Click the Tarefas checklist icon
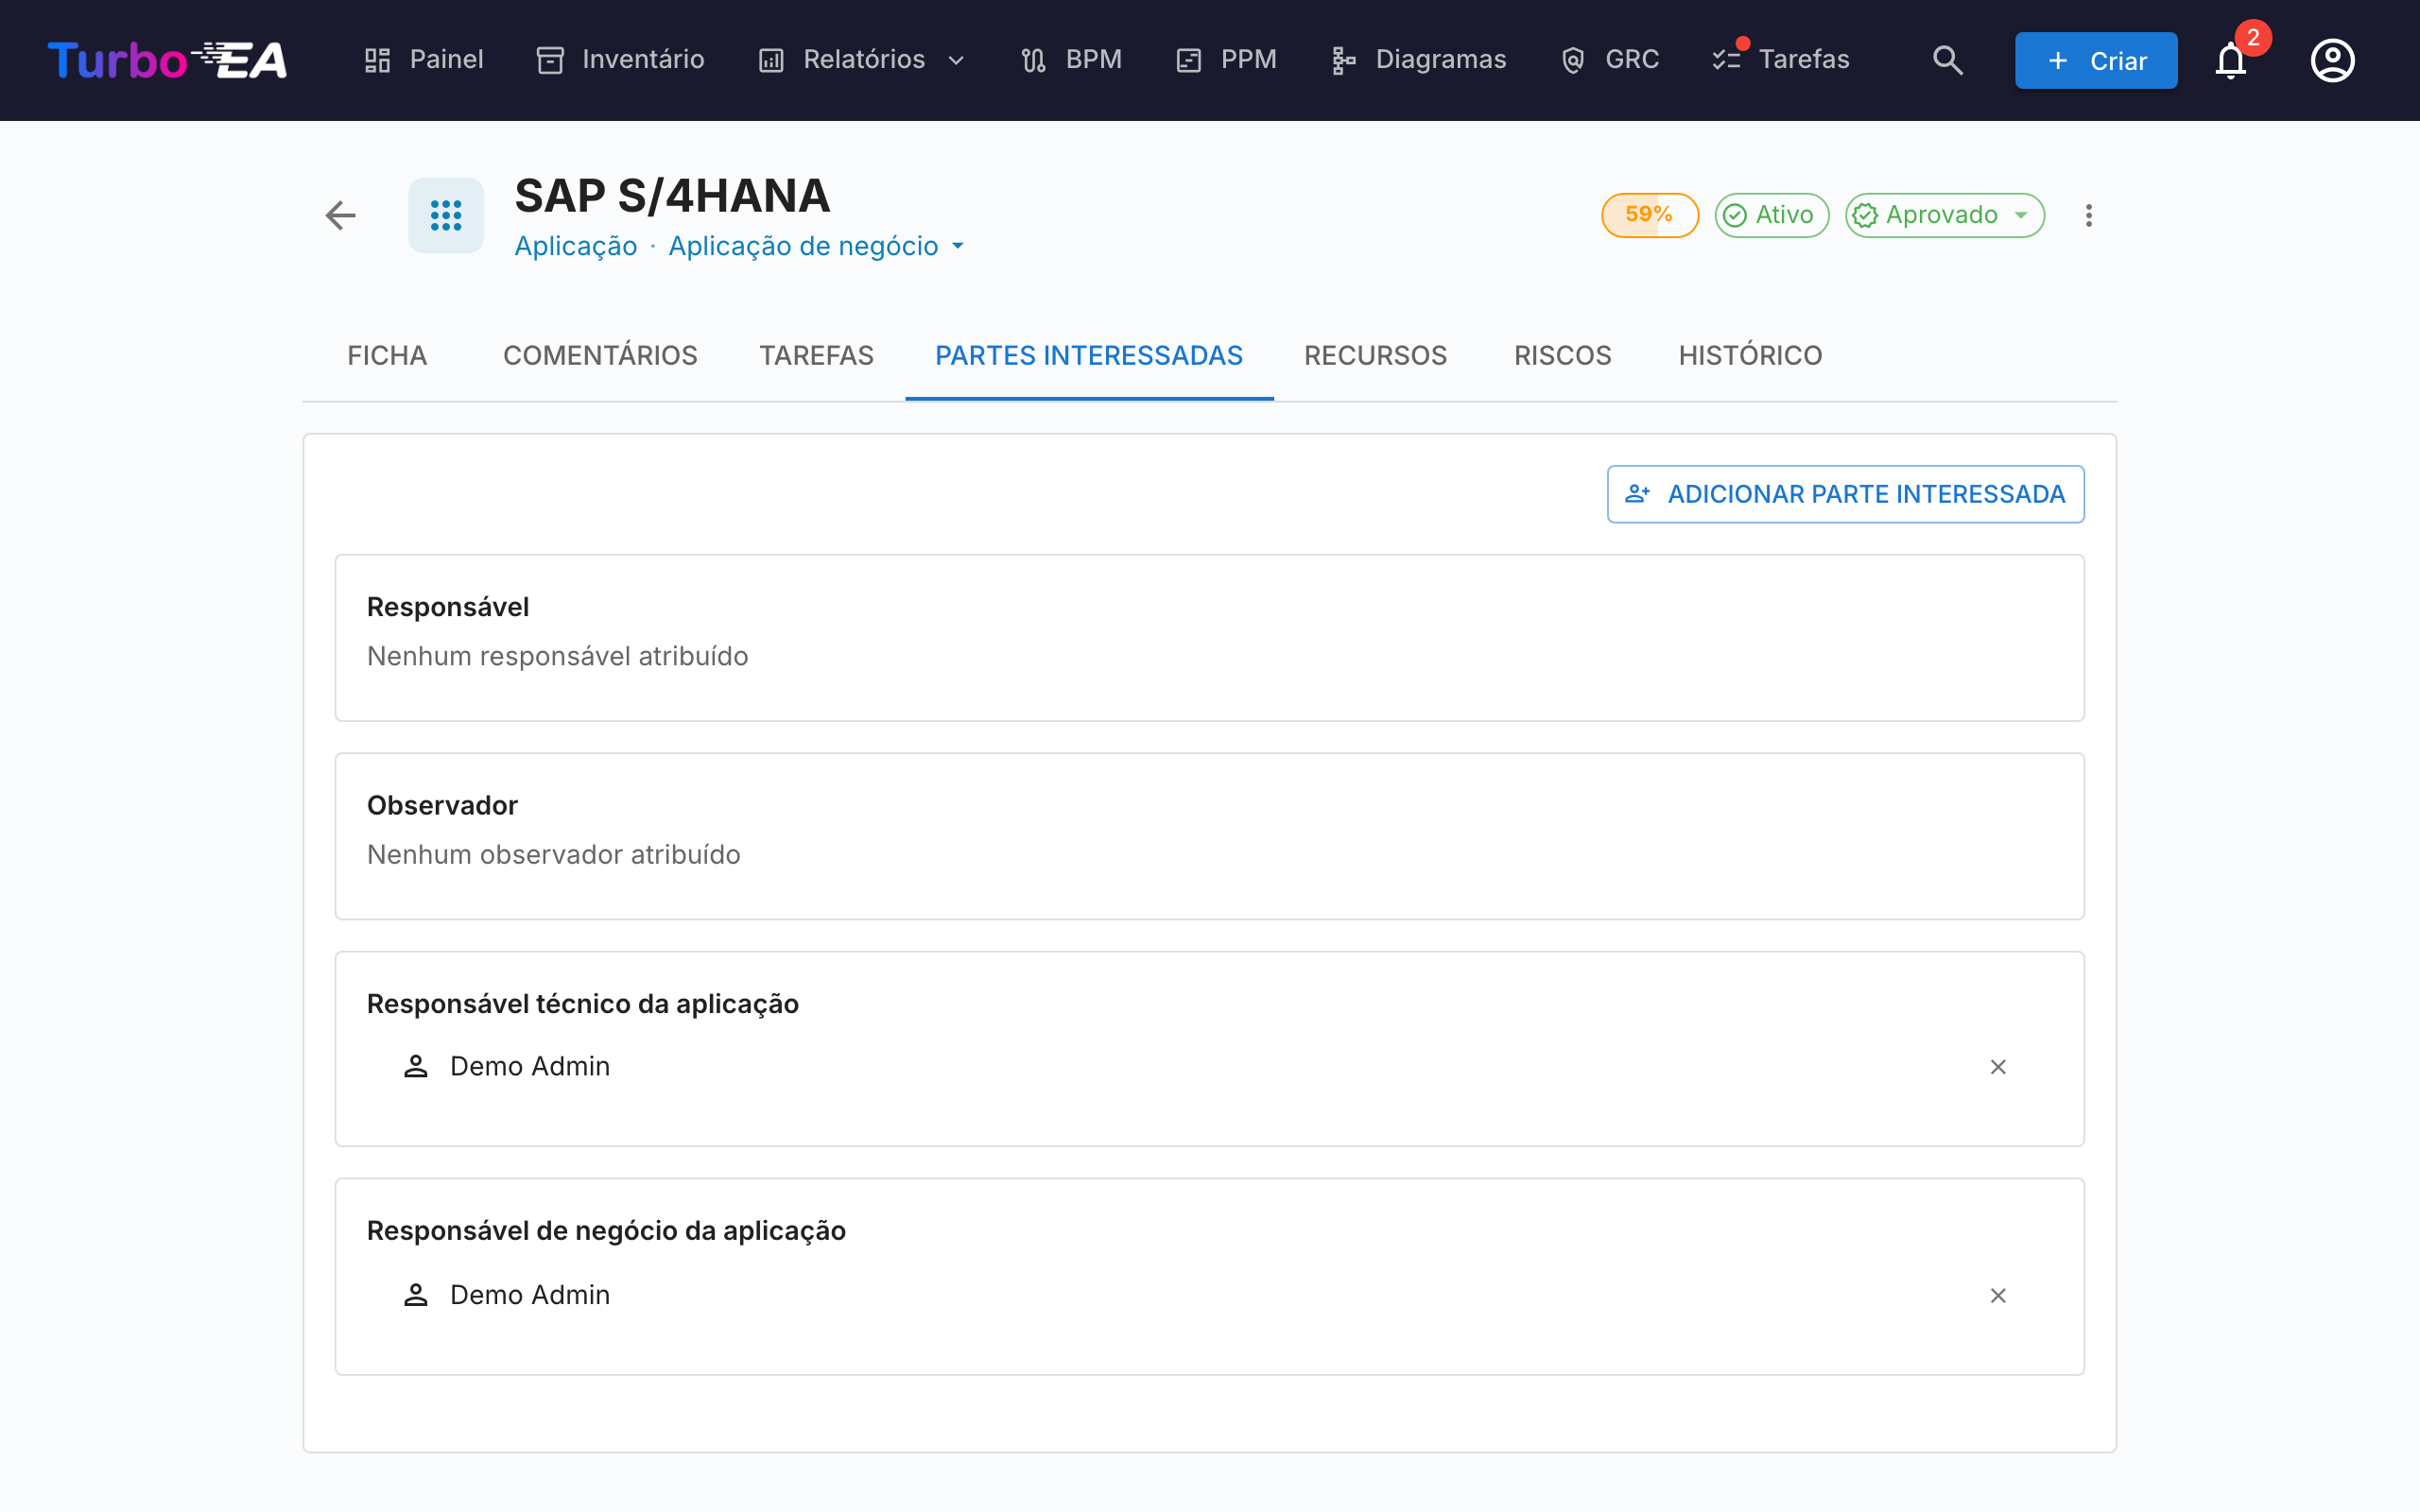Image resolution: width=2420 pixels, height=1512 pixels. tap(1726, 60)
